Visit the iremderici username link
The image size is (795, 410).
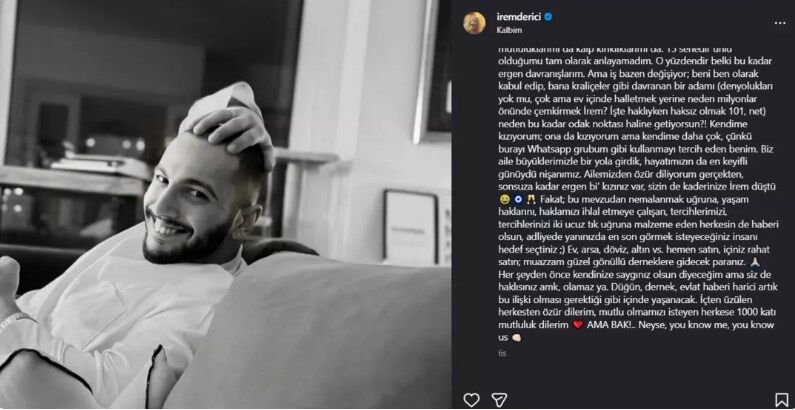click(x=519, y=17)
